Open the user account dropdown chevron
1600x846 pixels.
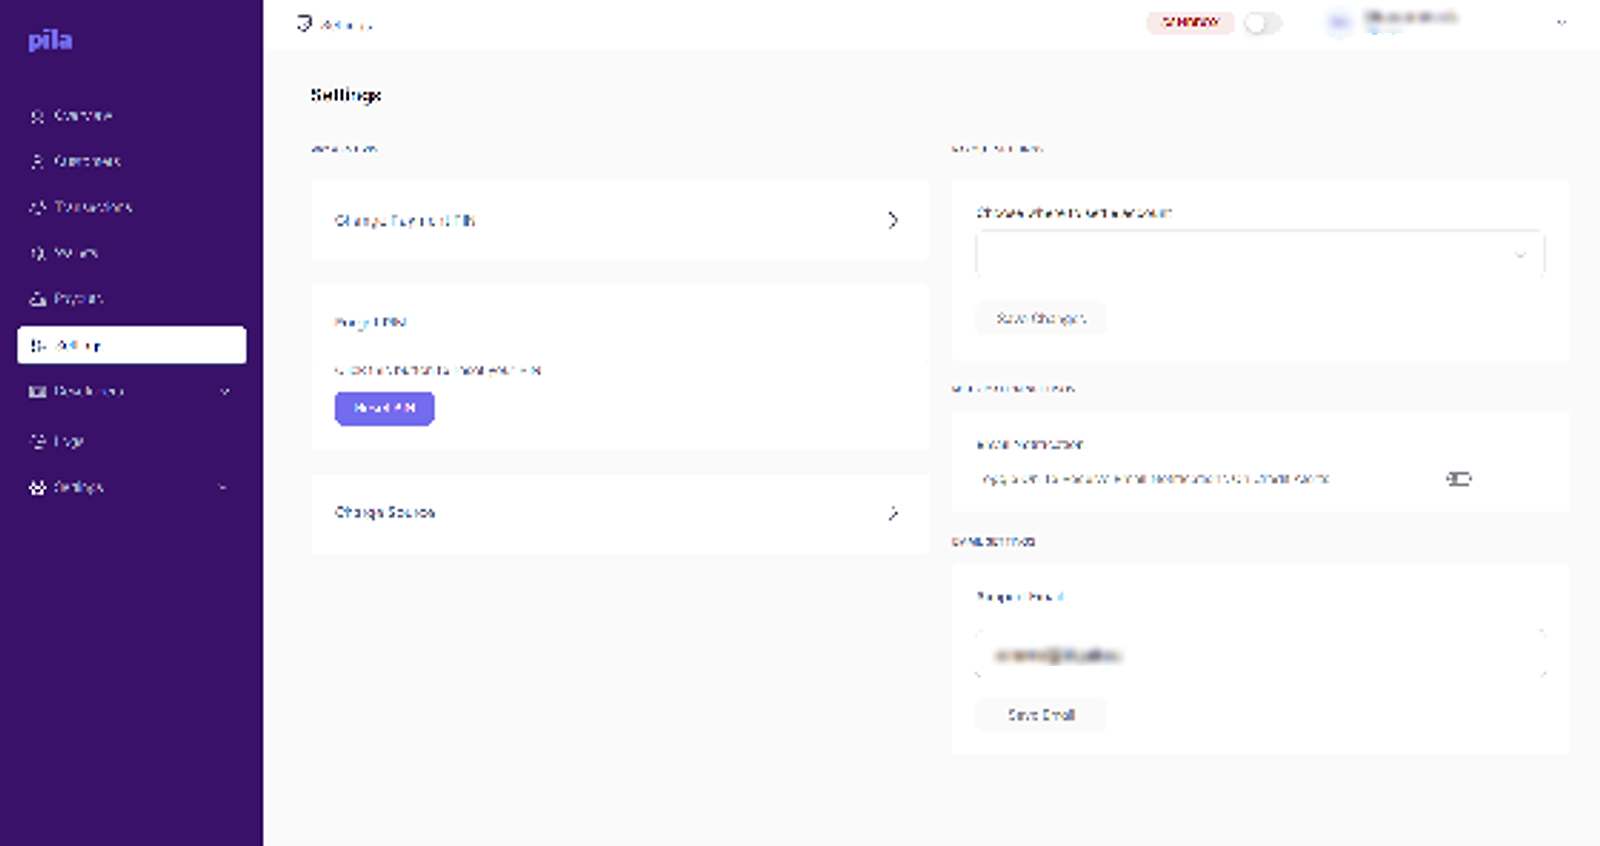(x=1561, y=23)
